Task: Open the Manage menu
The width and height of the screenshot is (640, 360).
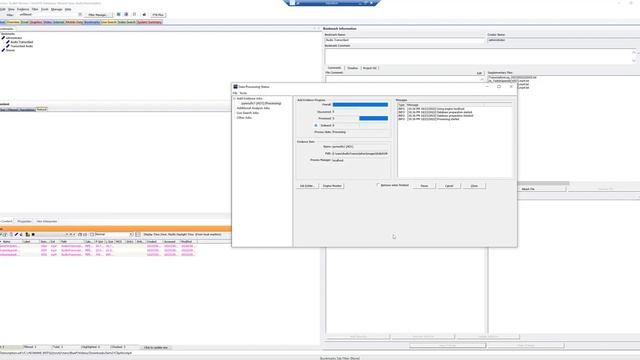Action: pyautogui.click(x=56, y=9)
